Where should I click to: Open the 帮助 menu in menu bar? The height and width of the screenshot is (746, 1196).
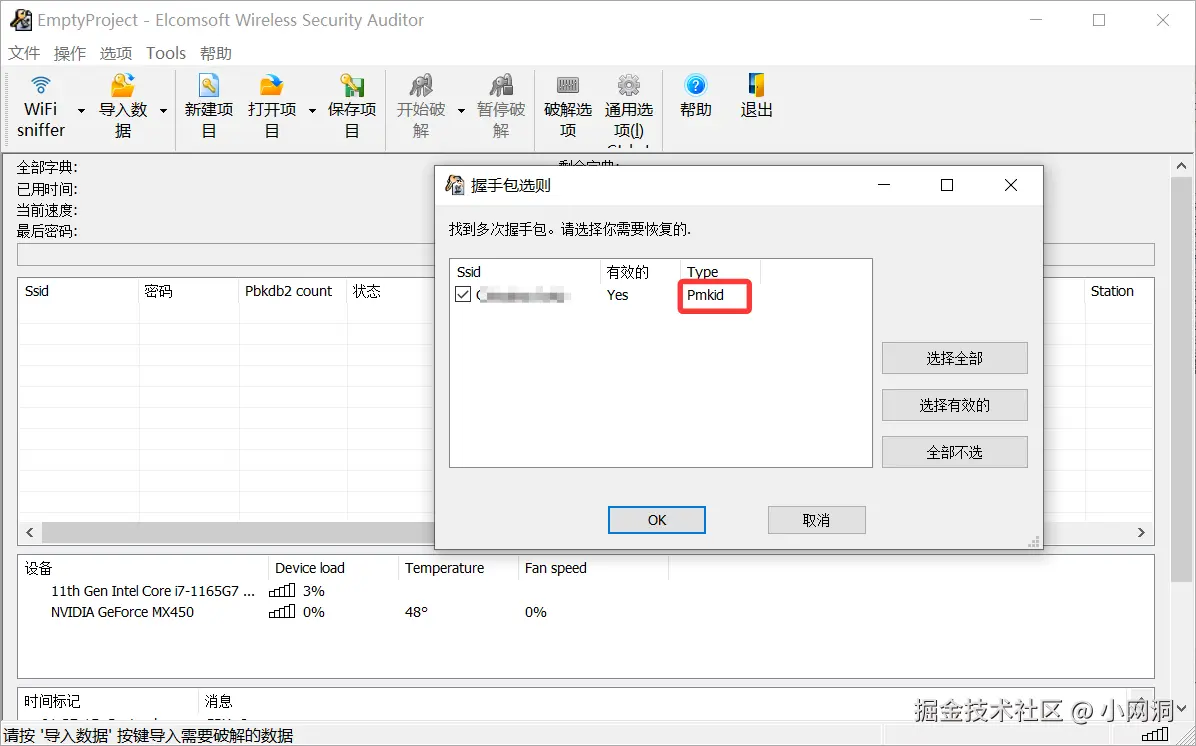[216, 53]
